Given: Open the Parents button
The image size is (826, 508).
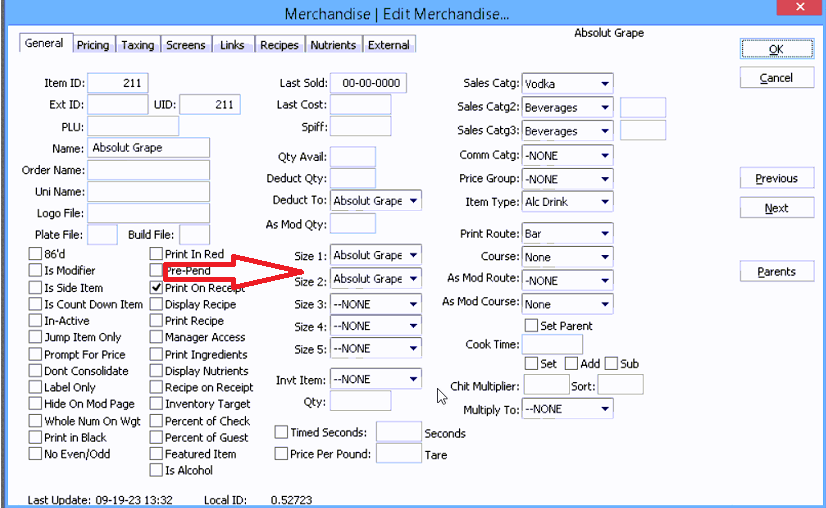Looking at the screenshot, I should [x=776, y=271].
